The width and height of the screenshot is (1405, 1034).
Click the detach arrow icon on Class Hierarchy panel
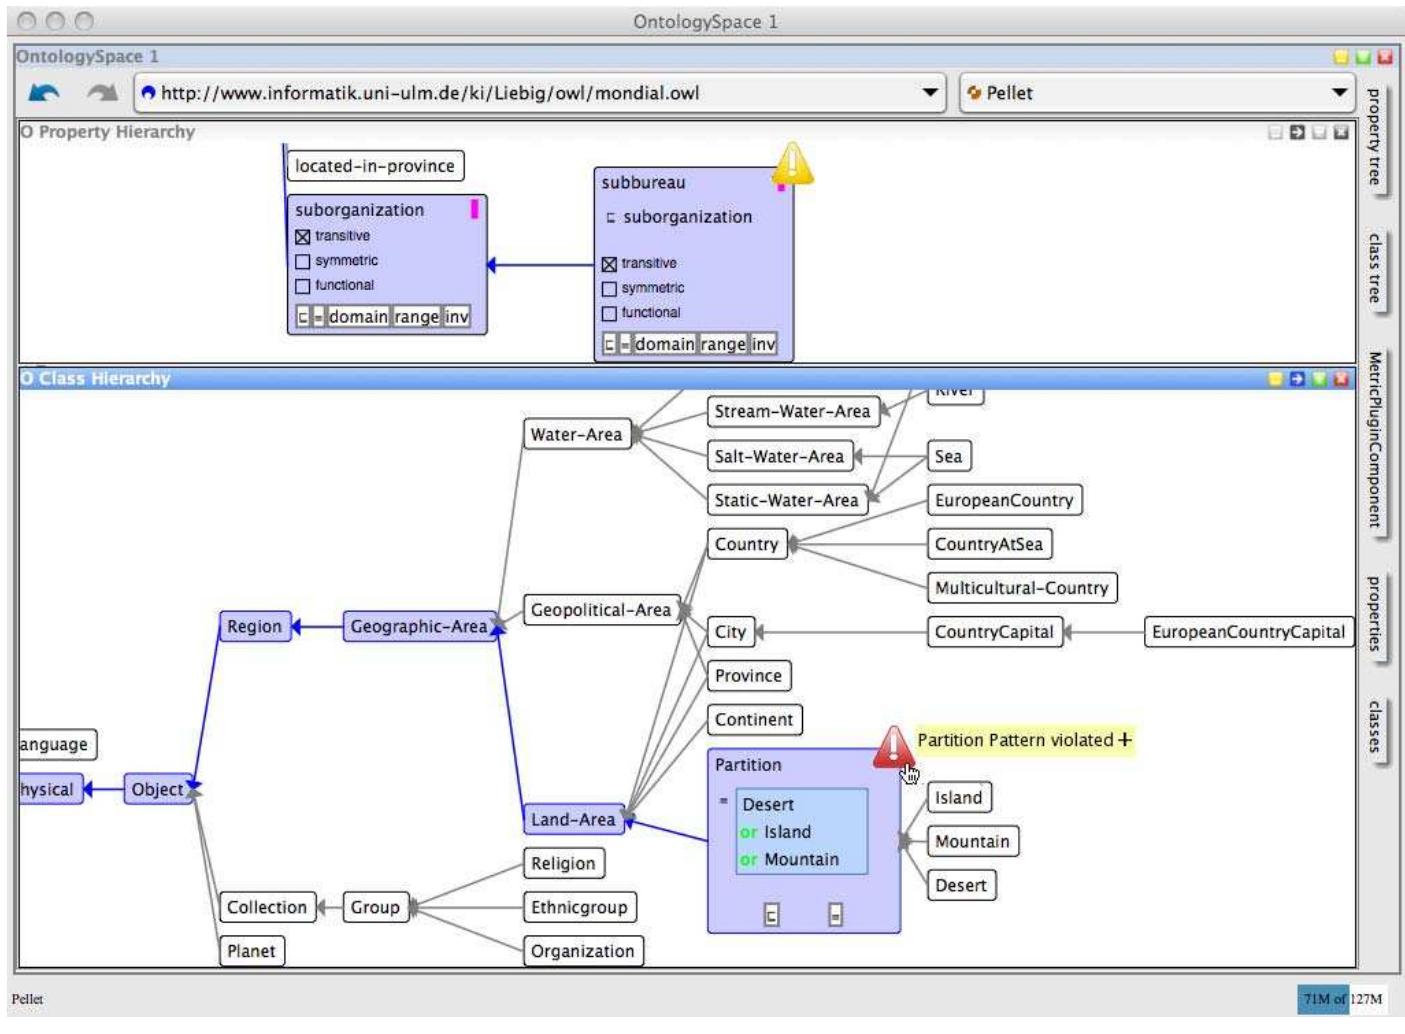1296,380
